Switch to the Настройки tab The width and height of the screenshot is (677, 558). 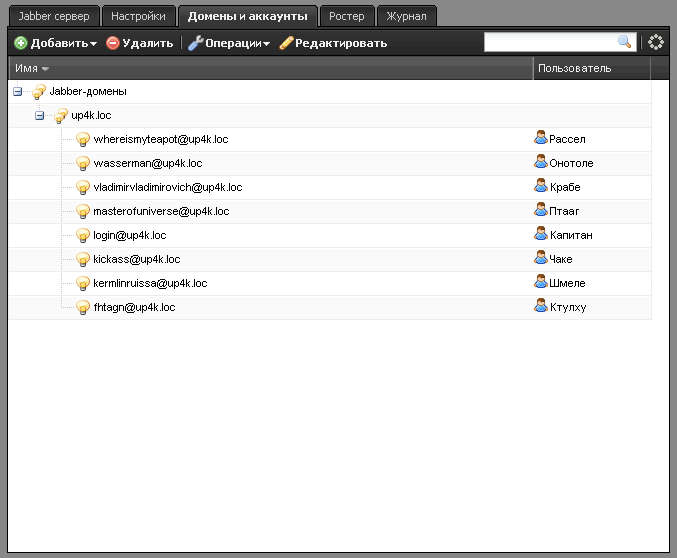click(139, 16)
